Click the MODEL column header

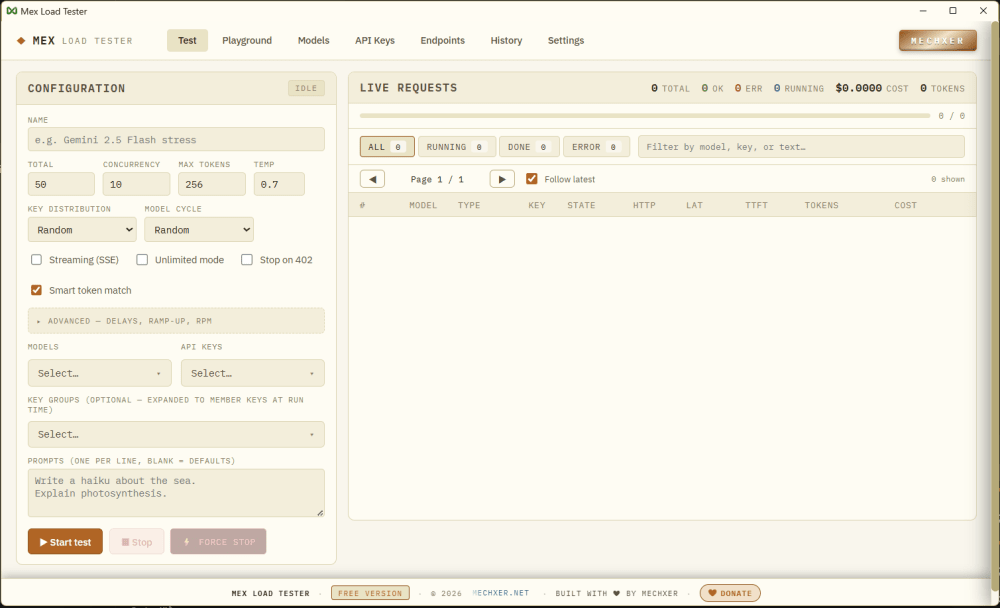[x=423, y=205]
